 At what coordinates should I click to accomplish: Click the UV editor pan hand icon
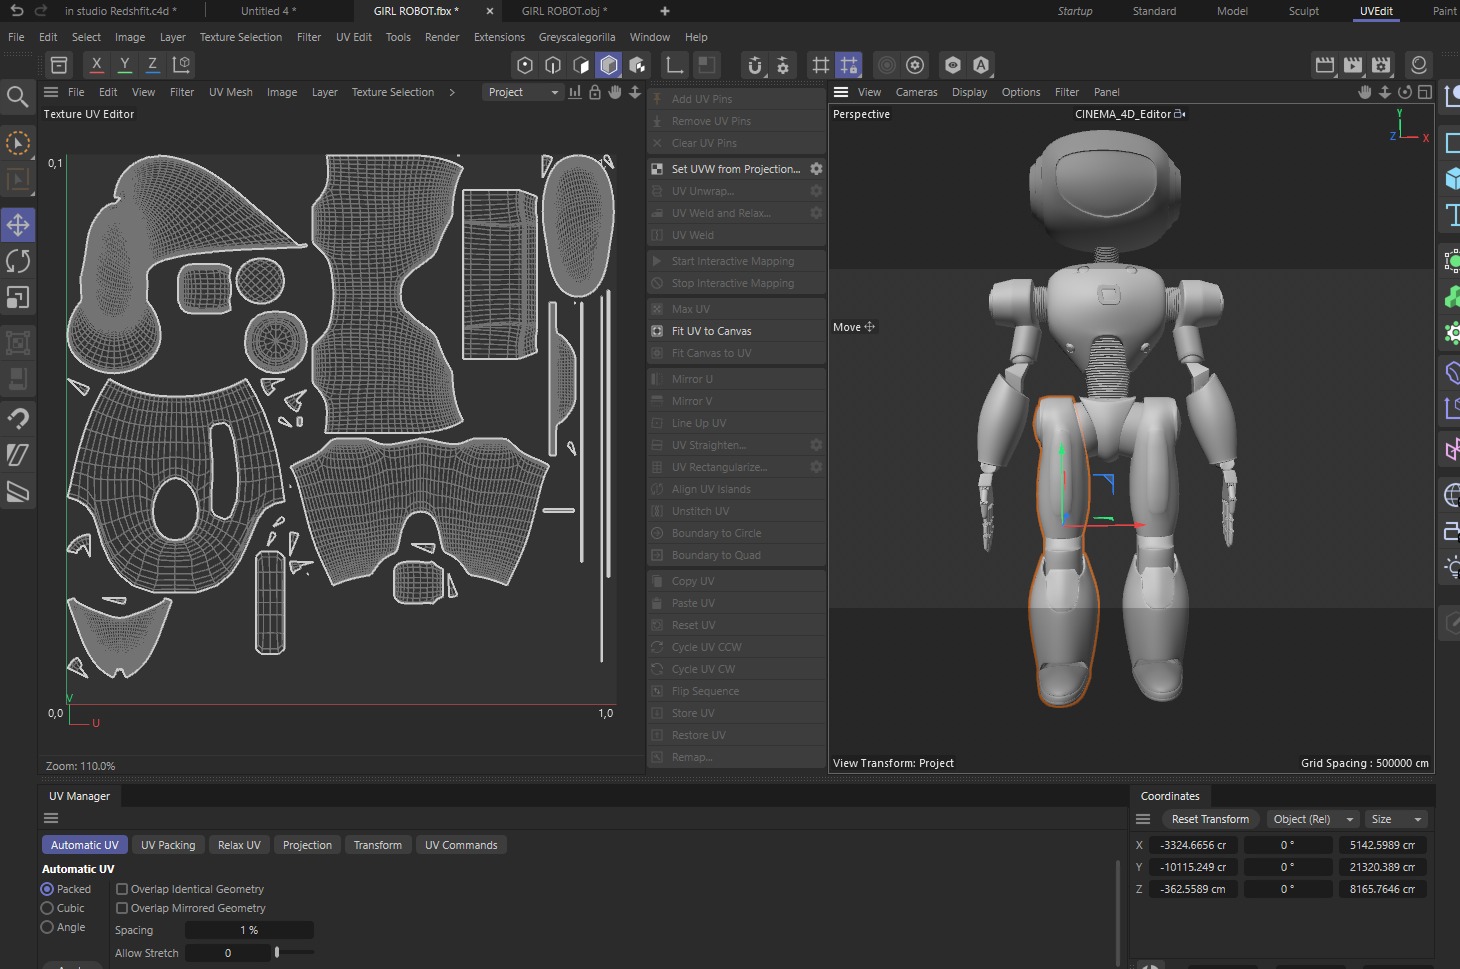615,92
